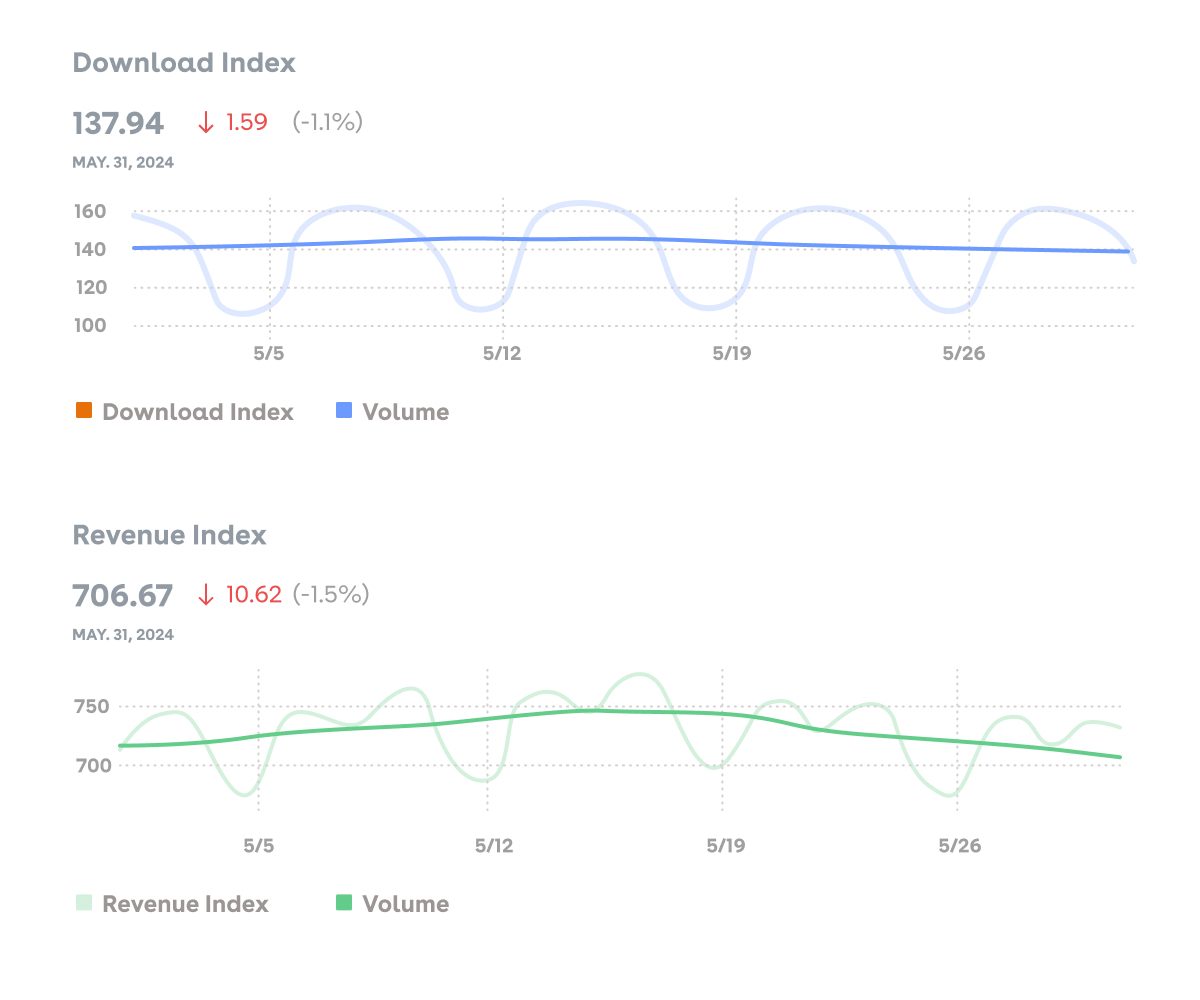Click the date under the 706.67 value
The height and width of the screenshot is (1000, 1200).
123,634
